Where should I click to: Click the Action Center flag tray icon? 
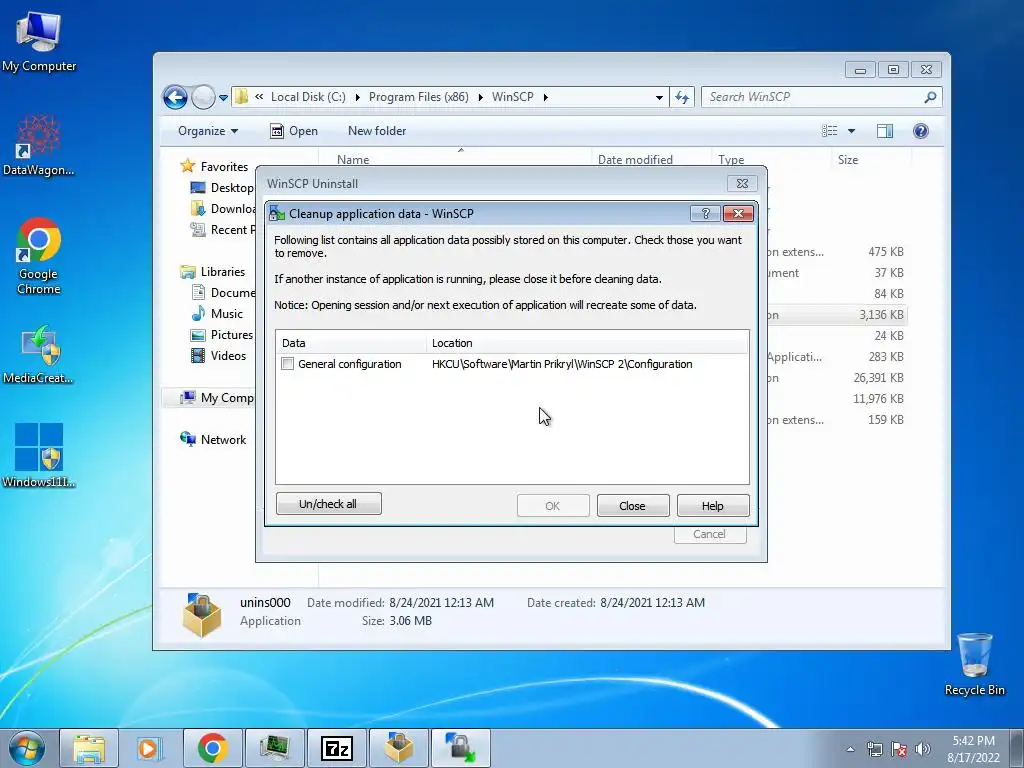click(x=899, y=749)
